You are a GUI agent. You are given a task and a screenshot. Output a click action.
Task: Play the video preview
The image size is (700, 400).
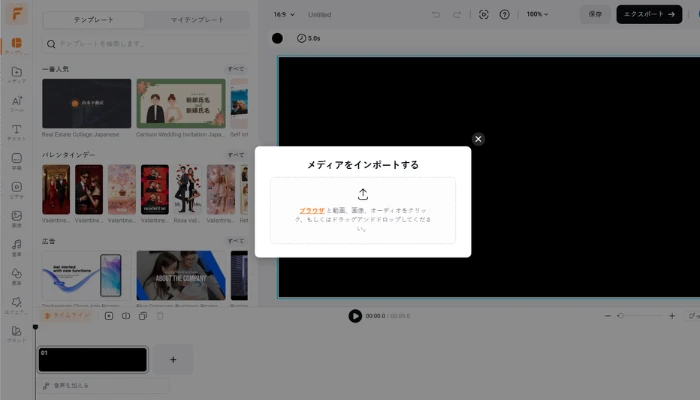pos(355,316)
